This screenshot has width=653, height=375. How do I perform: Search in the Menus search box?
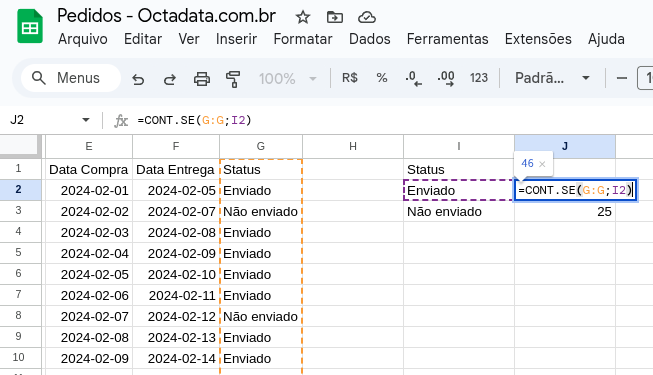(x=71, y=78)
